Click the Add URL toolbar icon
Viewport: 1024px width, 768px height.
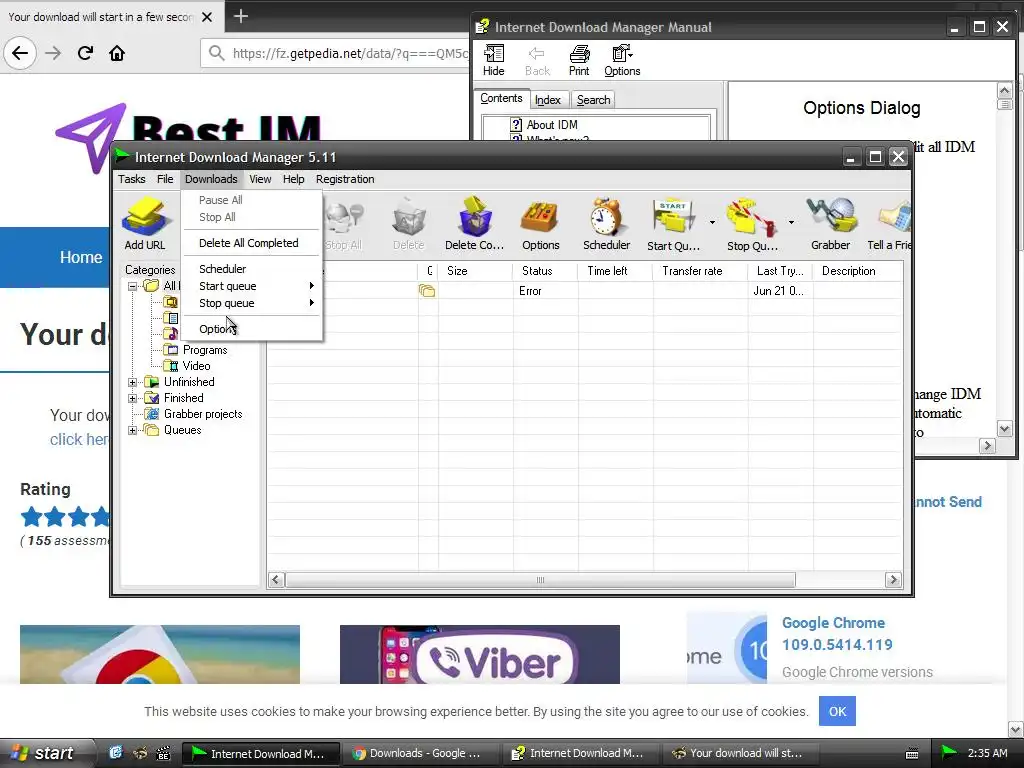click(145, 224)
